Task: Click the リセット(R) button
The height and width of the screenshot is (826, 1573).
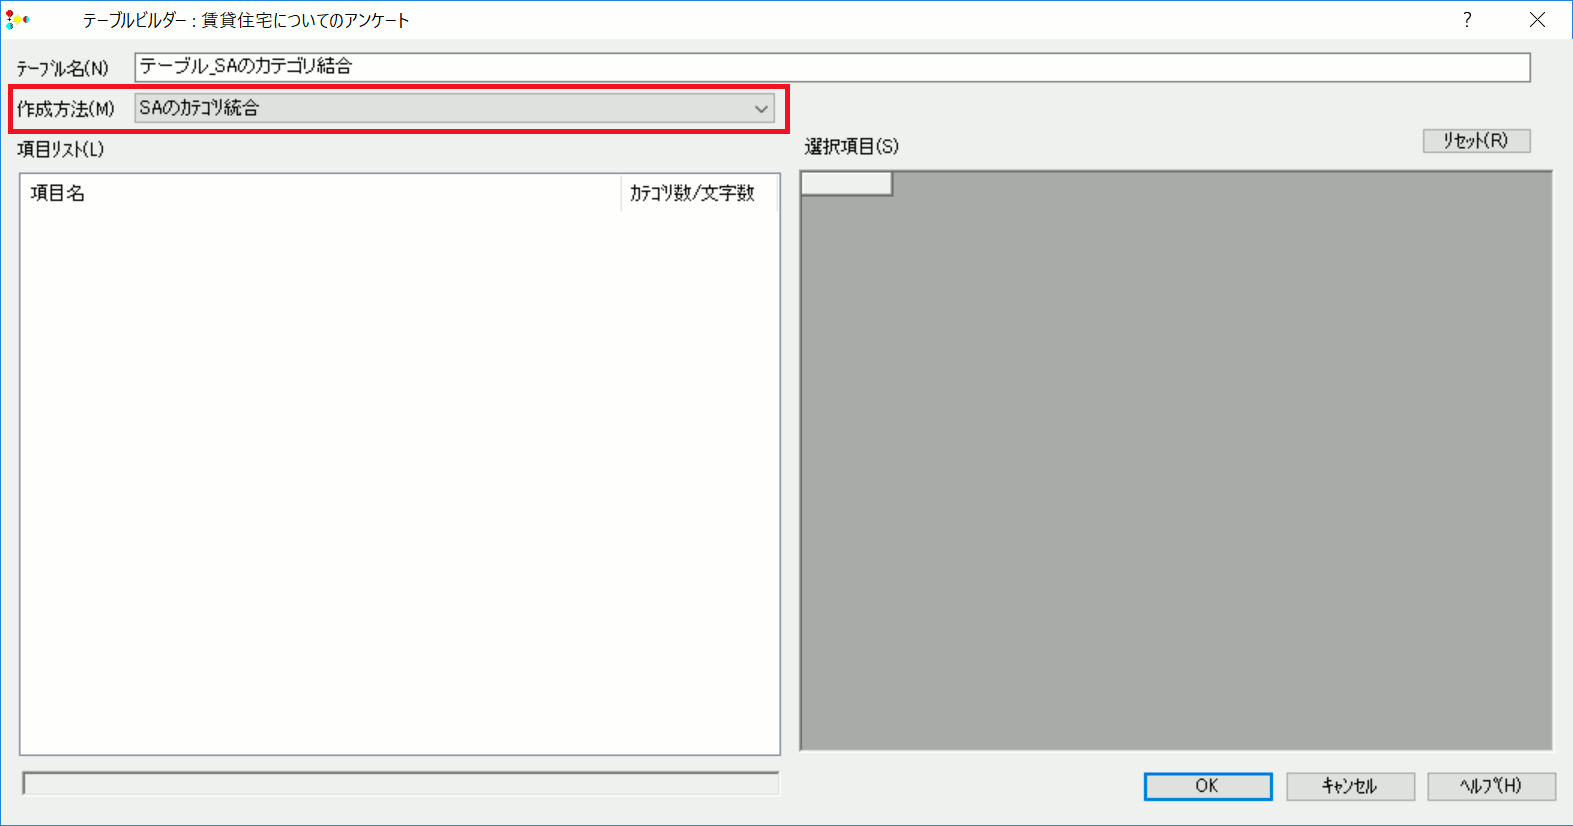Action: point(1476,141)
